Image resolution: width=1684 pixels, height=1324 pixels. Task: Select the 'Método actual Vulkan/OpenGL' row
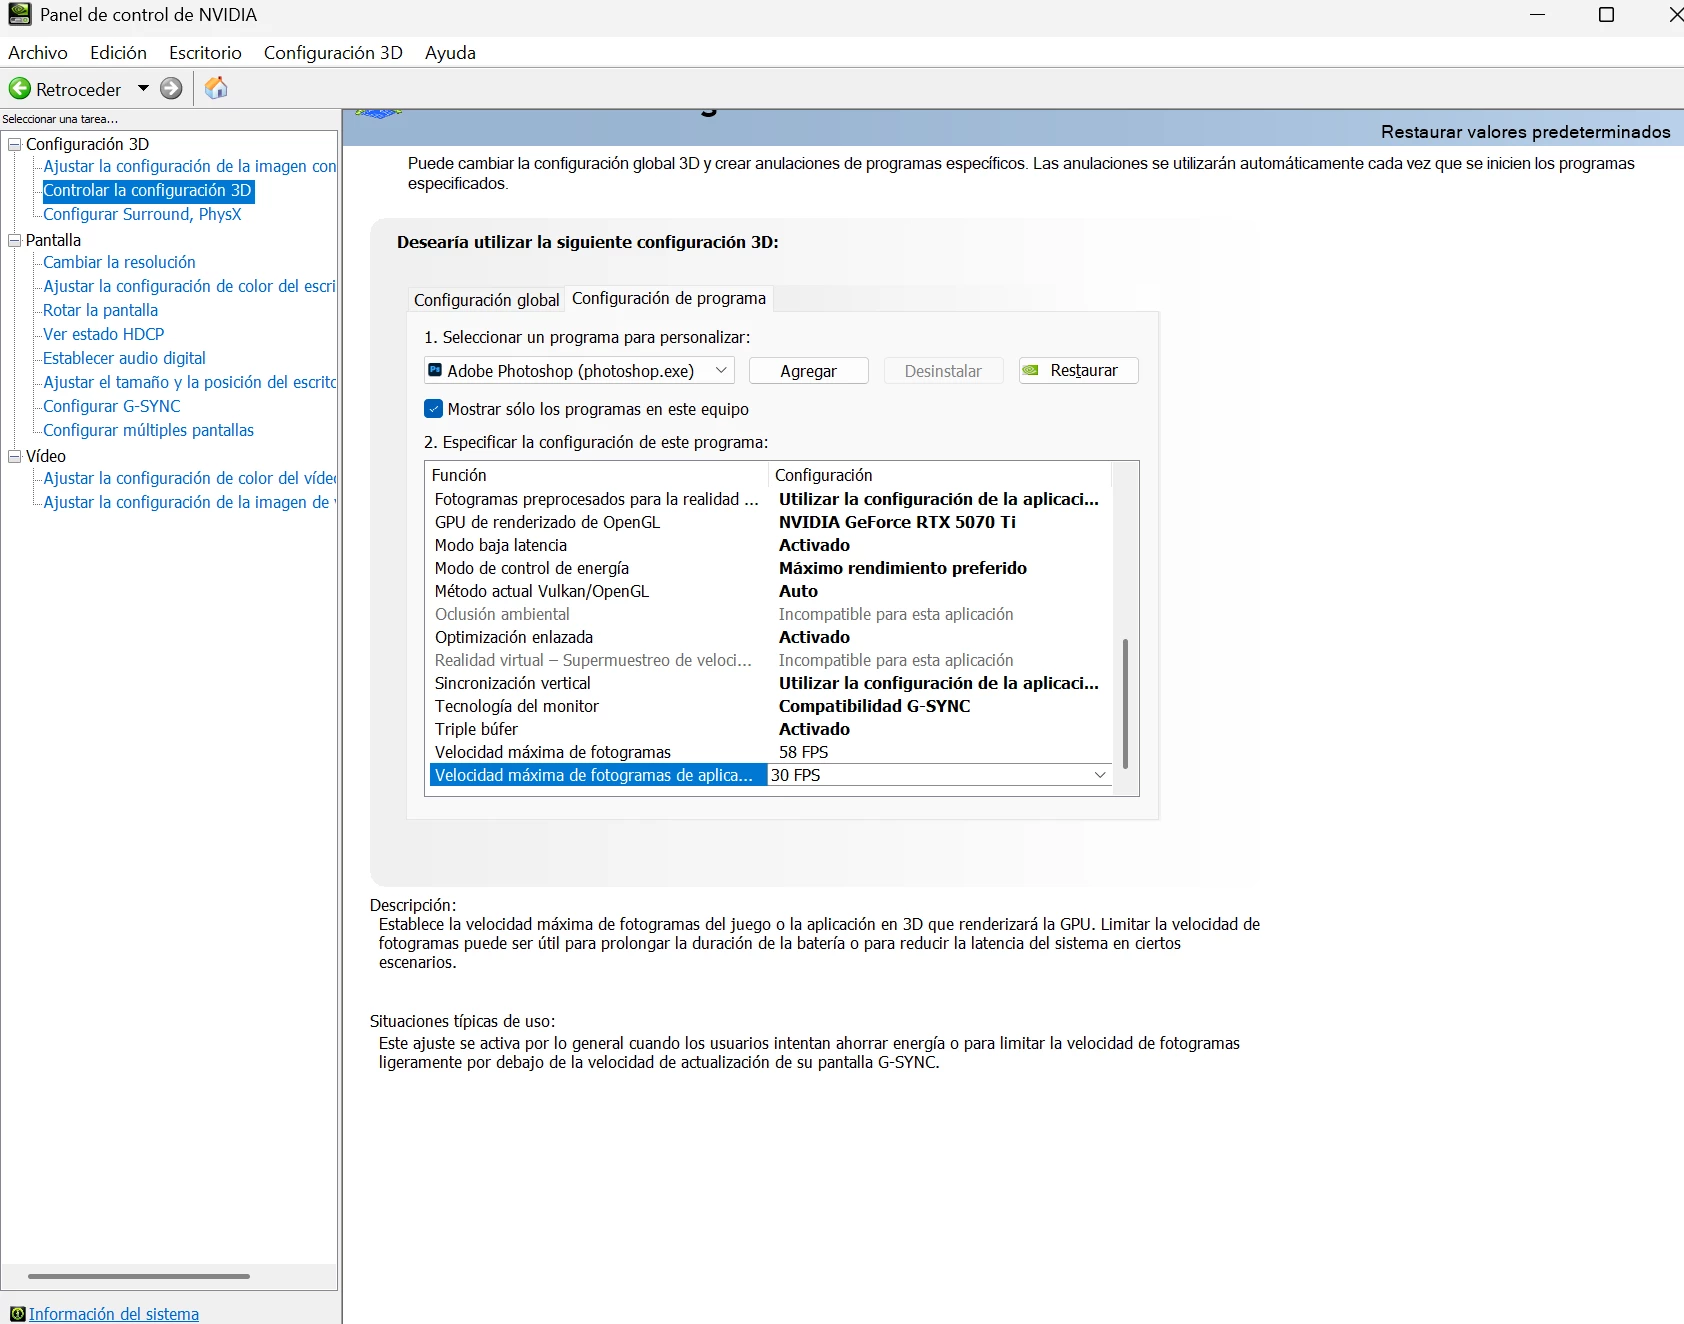(770, 591)
